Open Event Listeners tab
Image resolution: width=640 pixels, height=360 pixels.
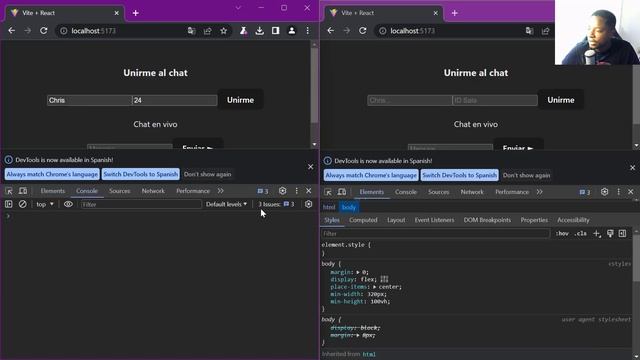(x=434, y=220)
